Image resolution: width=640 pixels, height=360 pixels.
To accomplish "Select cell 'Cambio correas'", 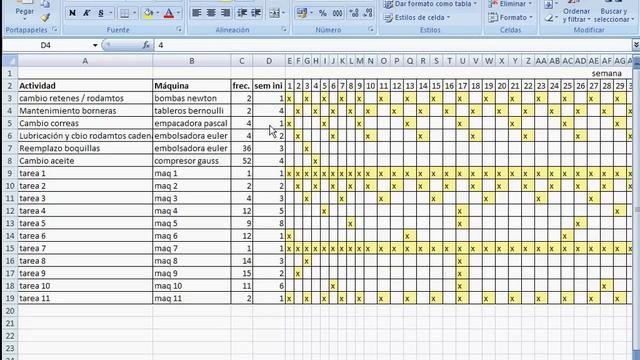I will click(x=85, y=123).
